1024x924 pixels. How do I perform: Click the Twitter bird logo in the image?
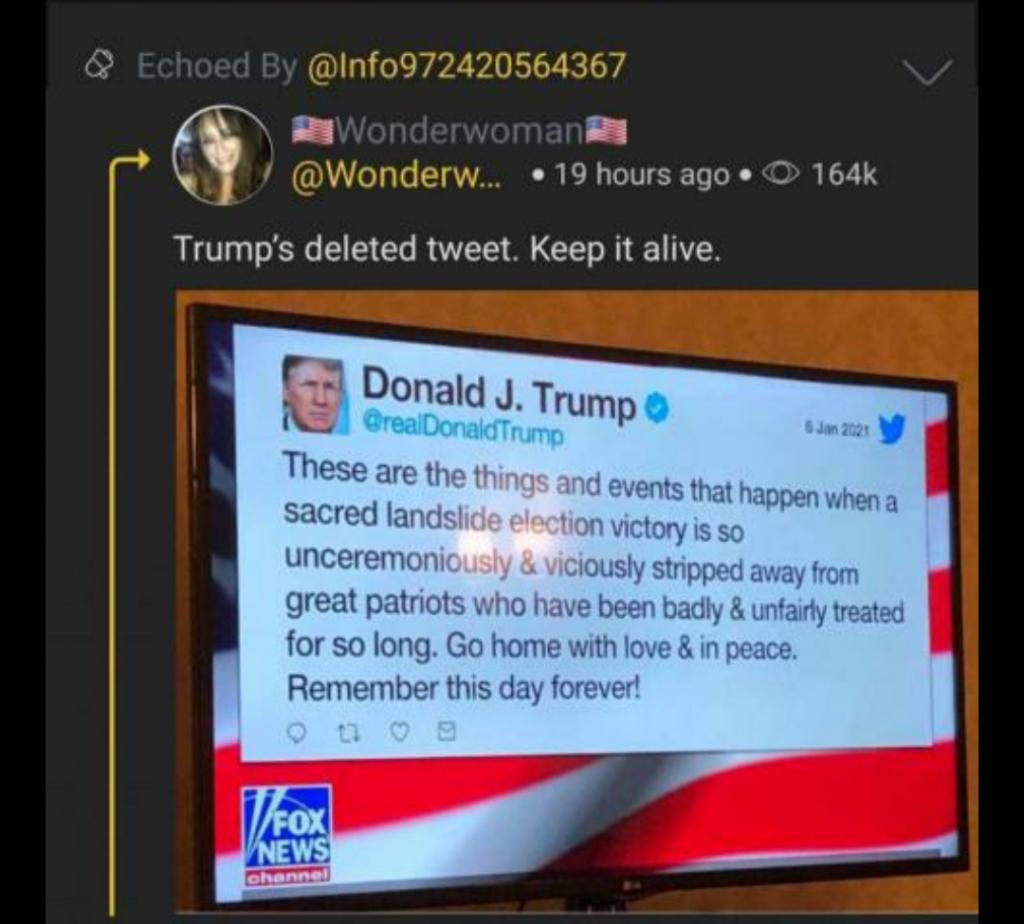[x=892, y=428]
